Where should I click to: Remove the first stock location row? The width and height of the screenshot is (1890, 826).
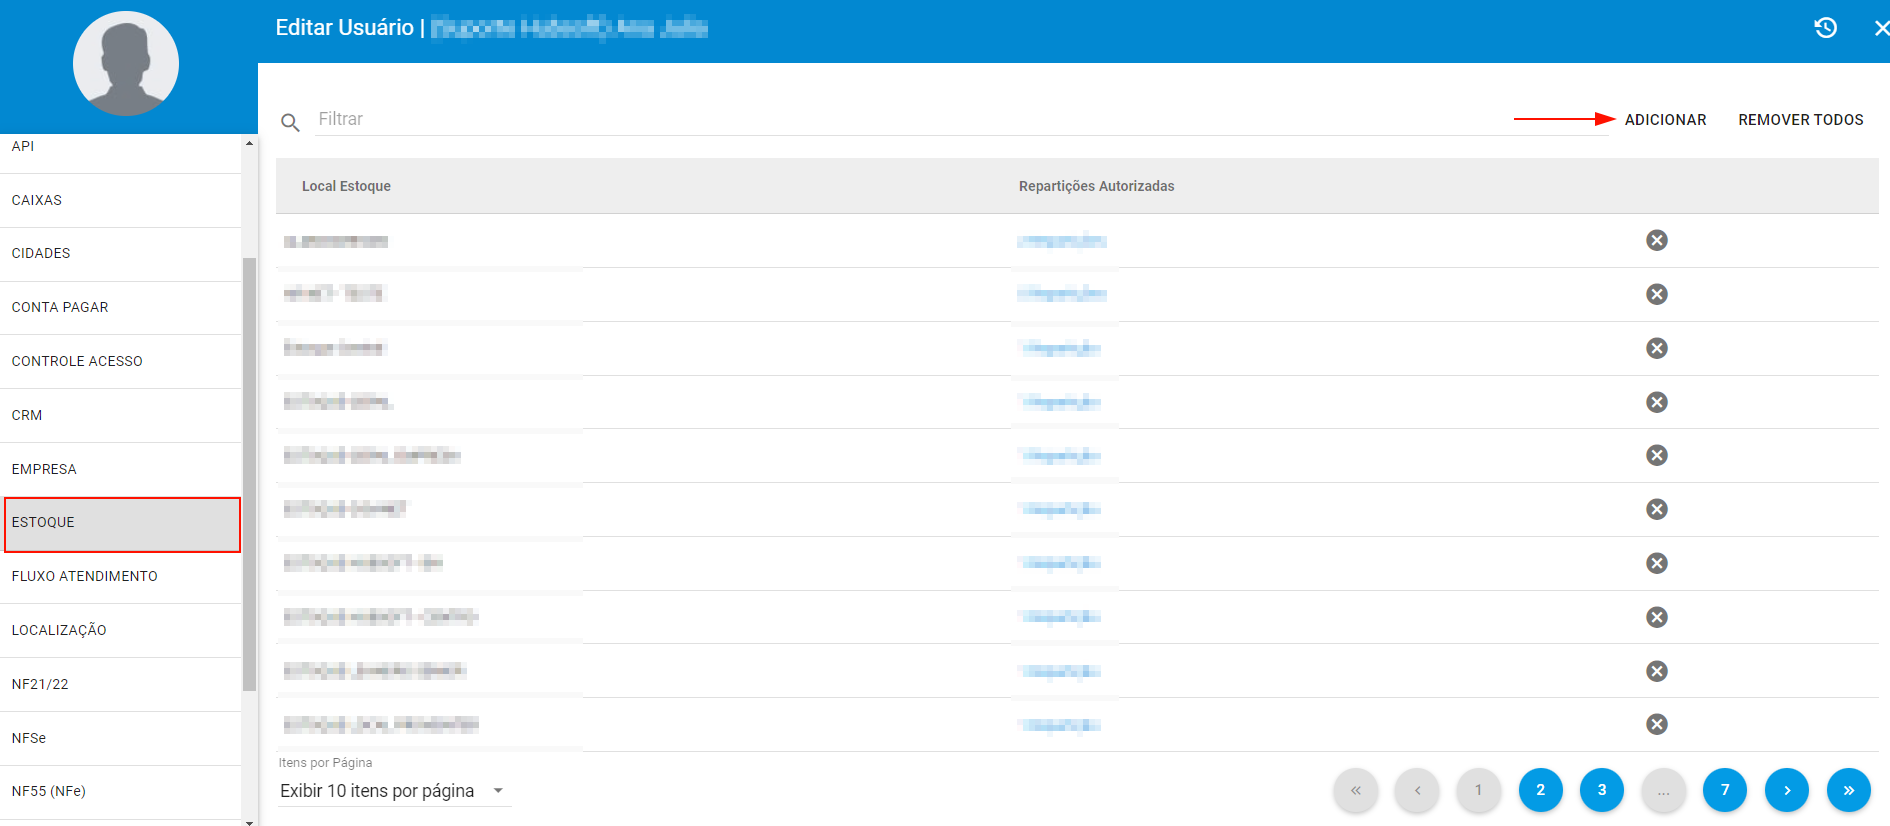click(x=1657, y=240)
